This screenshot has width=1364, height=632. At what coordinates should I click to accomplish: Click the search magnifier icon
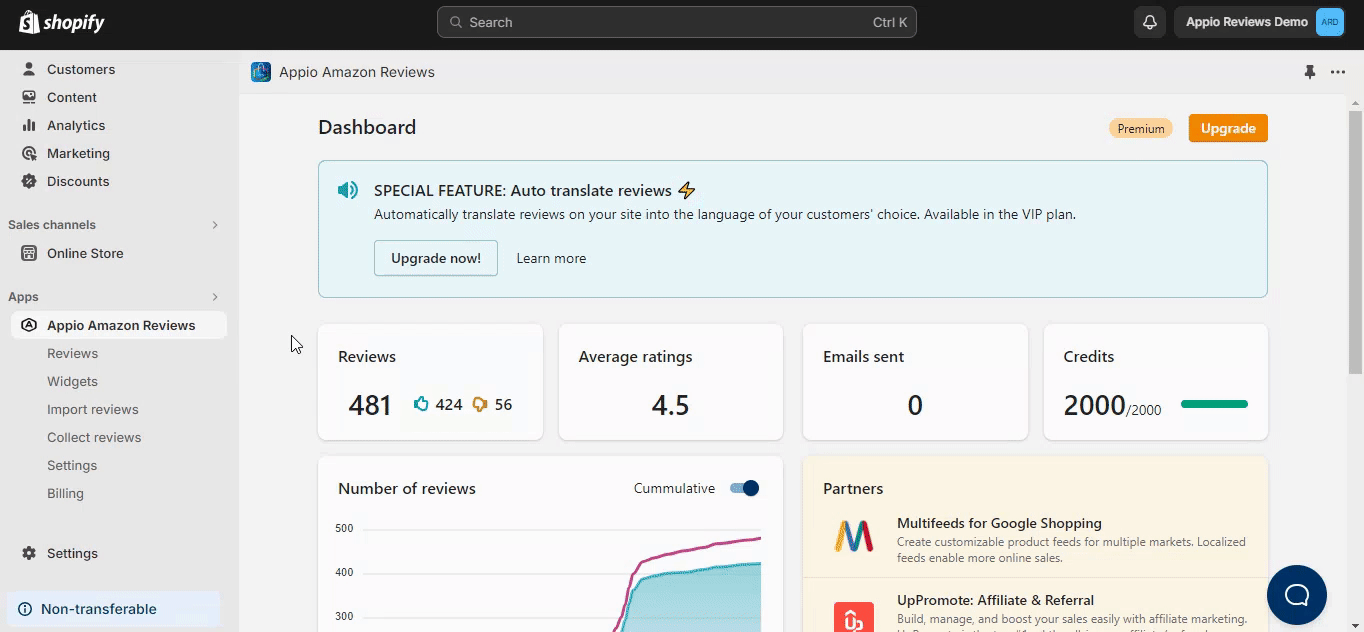[x=456, y=22]
